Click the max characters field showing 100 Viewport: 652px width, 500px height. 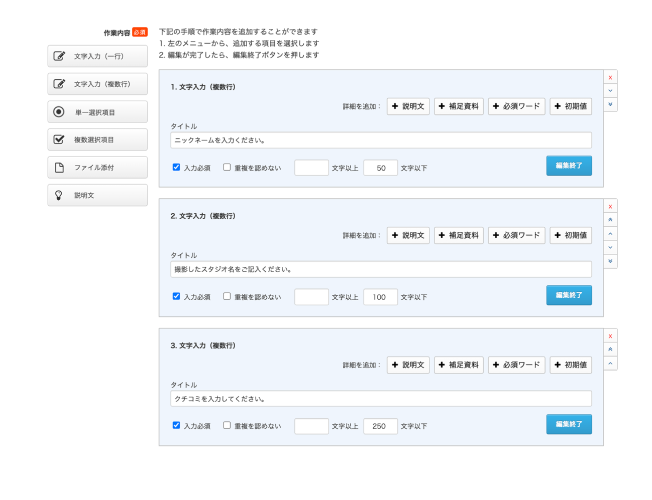click(x=380, y=297)
